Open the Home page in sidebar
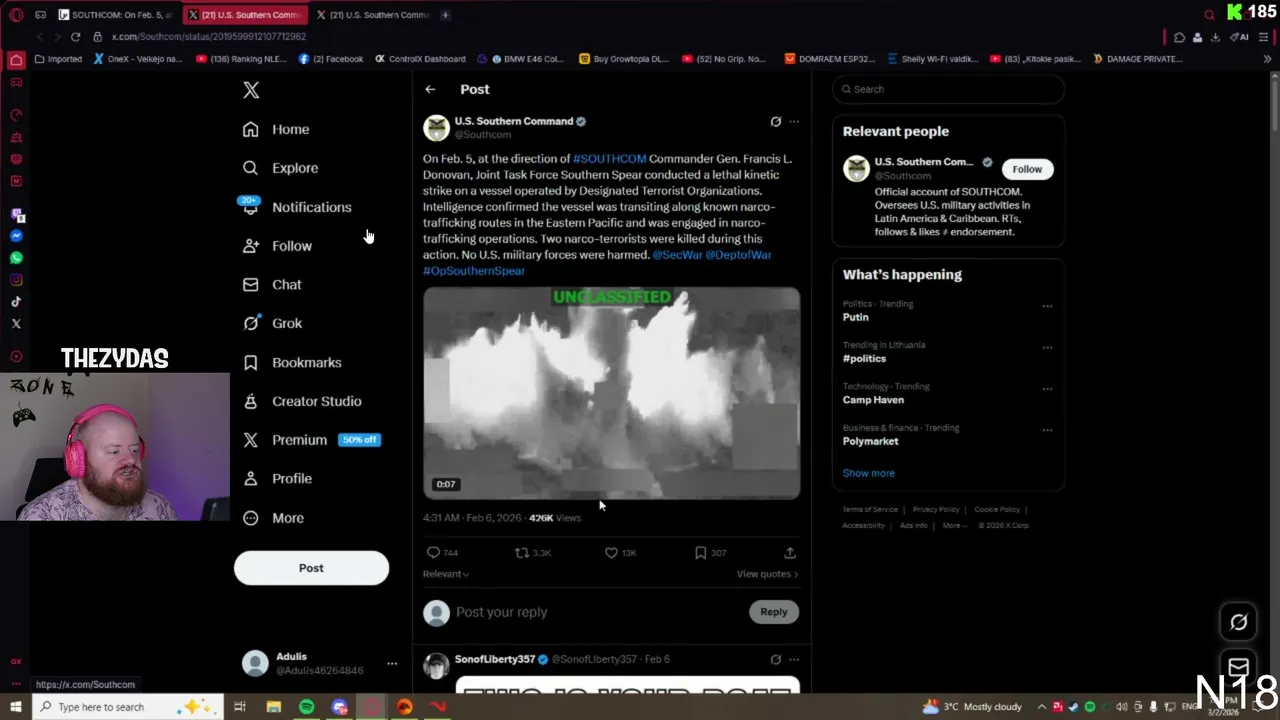This screenshot has width=1280, height=720. [276, 129]
